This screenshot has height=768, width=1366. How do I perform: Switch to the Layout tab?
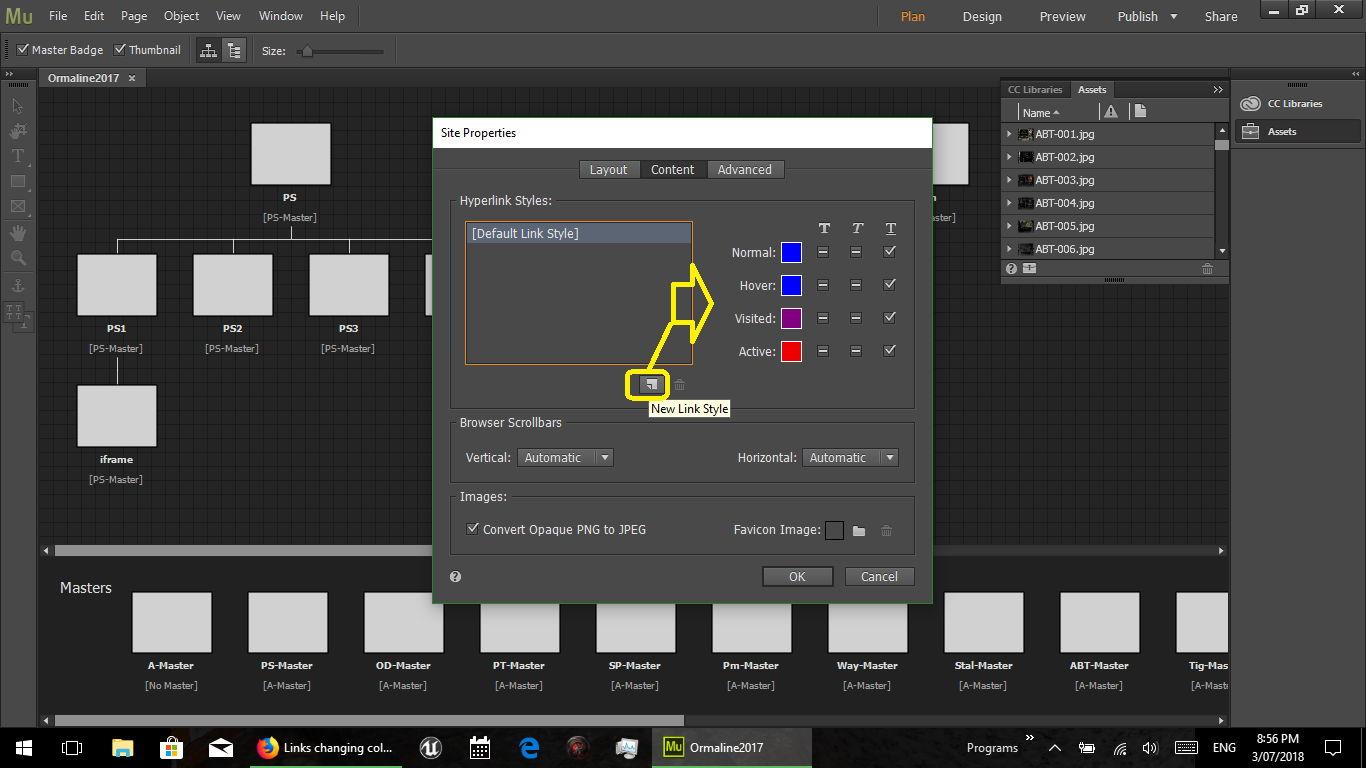(x=608, y=170)
